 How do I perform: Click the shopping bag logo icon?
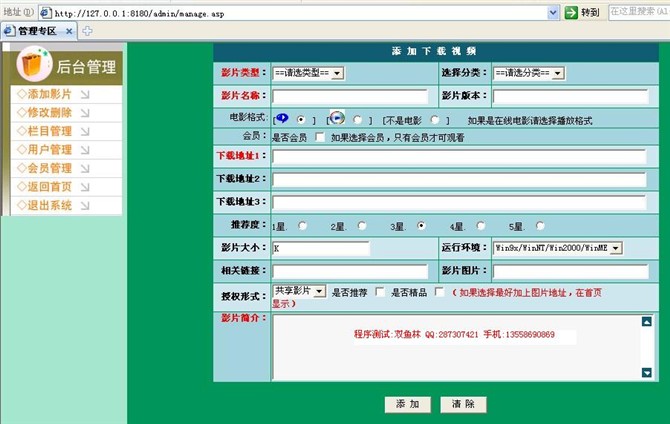click(x=32, y=65)
